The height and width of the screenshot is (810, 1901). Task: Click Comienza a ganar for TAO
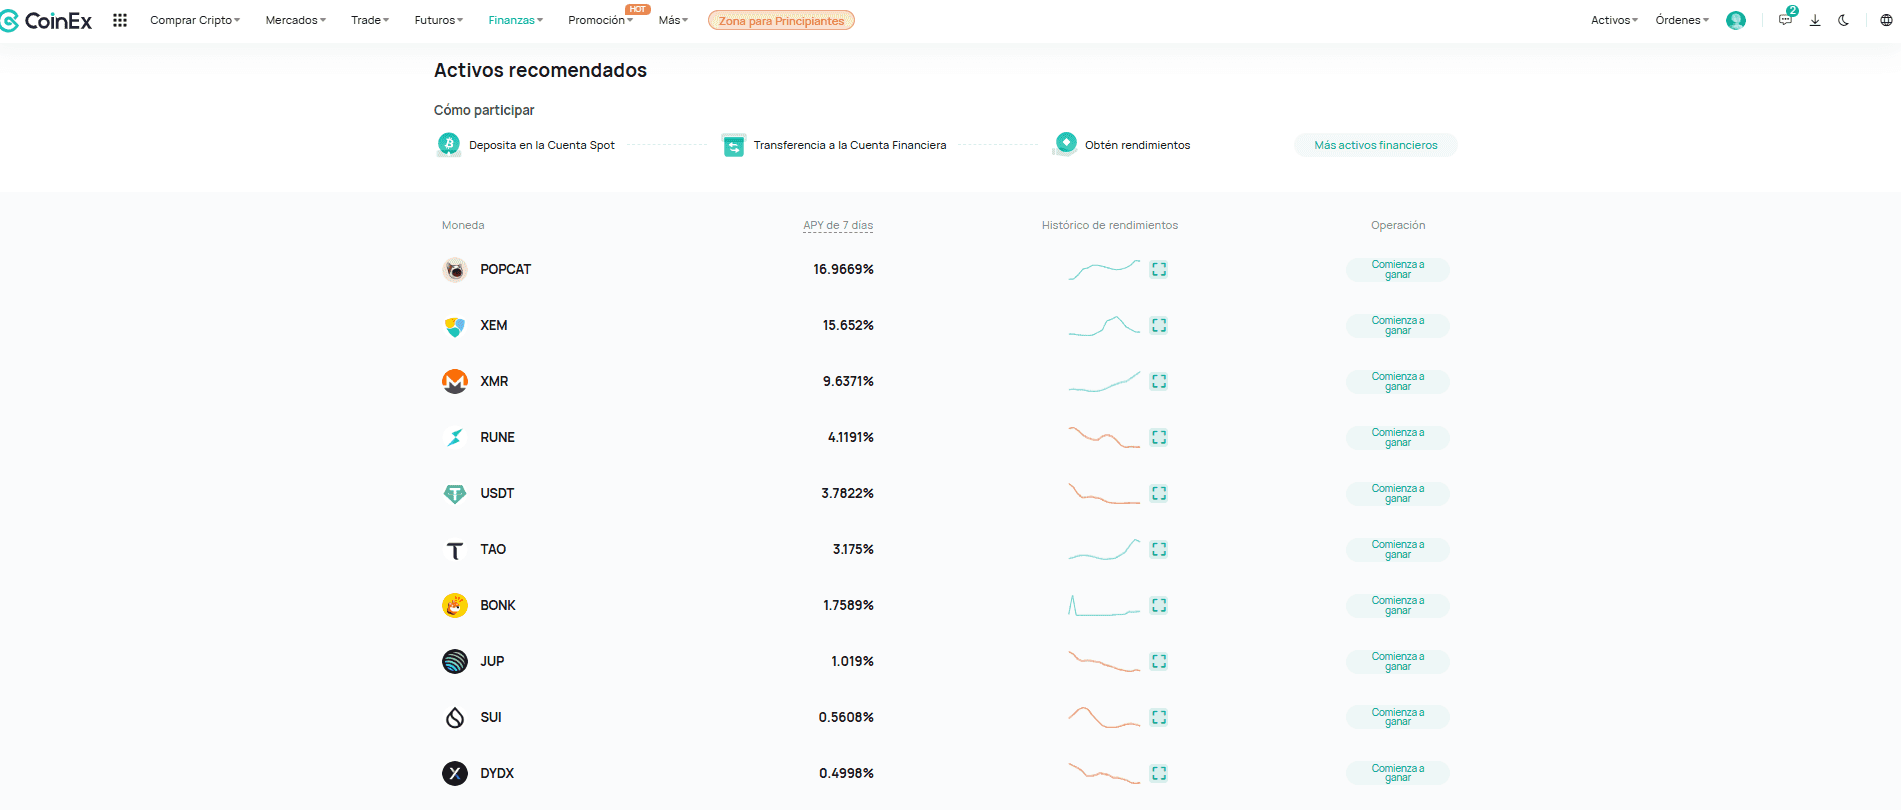(1398, 549)
